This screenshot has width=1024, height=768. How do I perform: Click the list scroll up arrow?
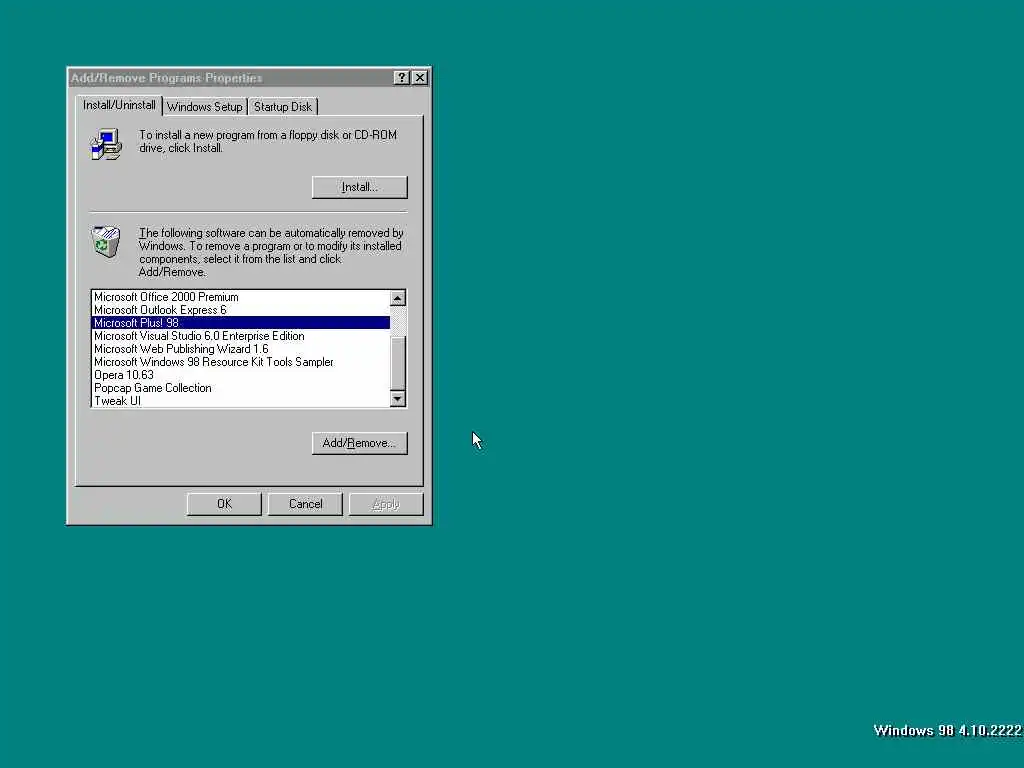[397, 298]
